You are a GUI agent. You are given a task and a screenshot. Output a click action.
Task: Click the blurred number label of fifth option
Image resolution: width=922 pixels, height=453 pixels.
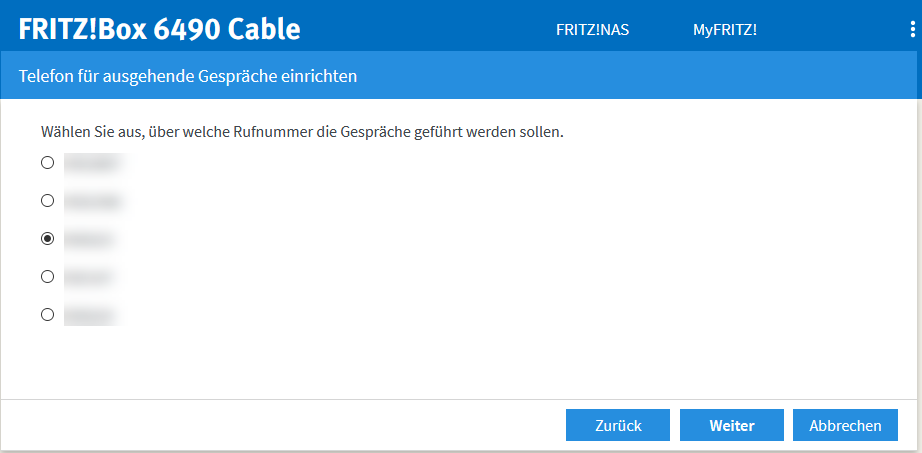click(x=90, y=315)
